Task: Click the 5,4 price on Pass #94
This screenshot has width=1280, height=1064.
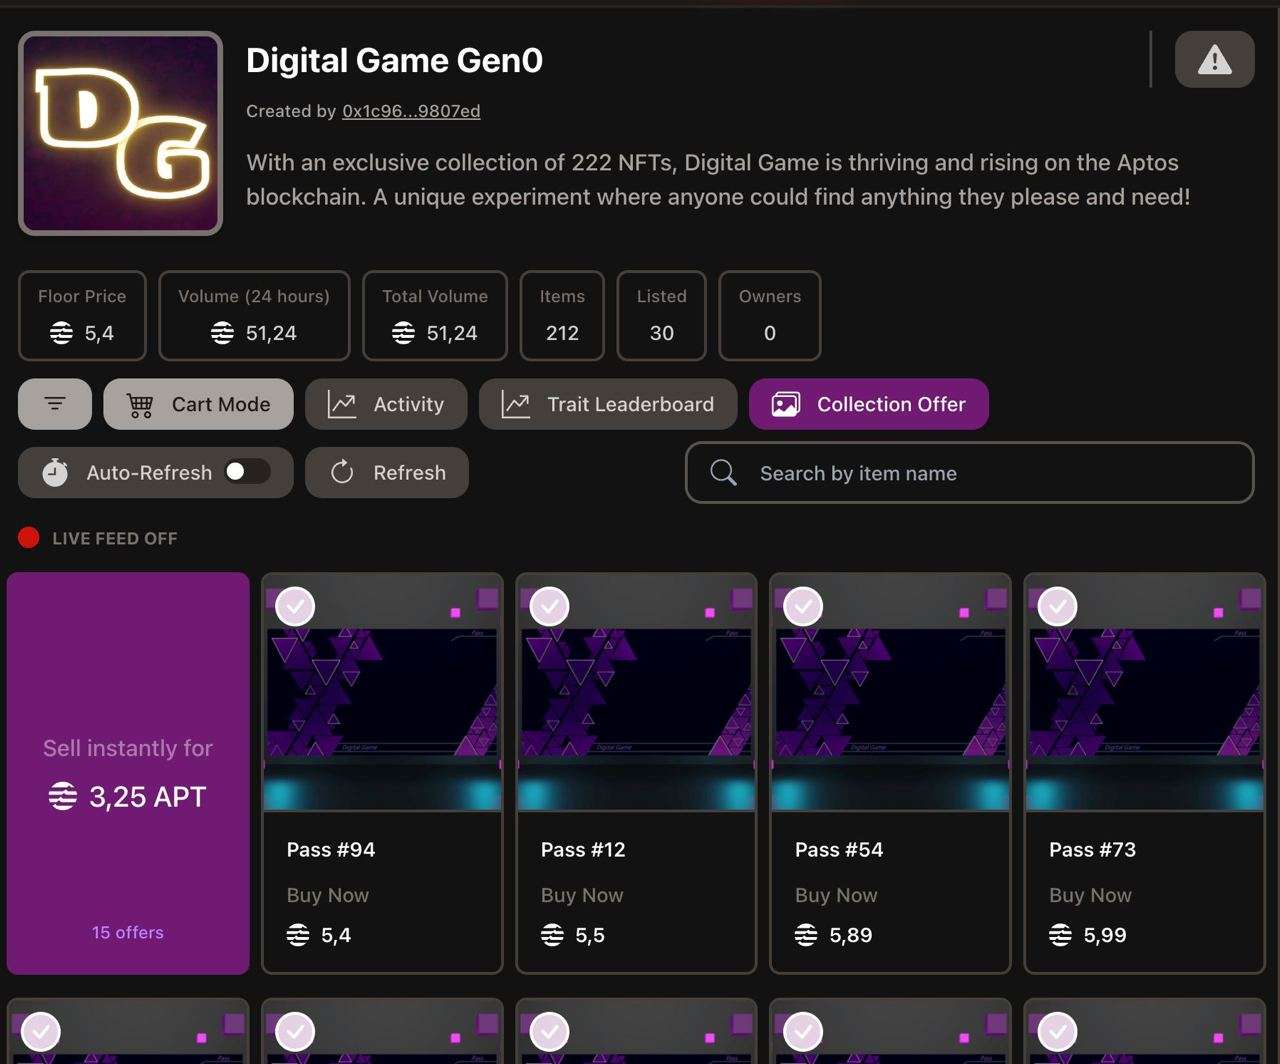Action: click(x=336, y=935)
